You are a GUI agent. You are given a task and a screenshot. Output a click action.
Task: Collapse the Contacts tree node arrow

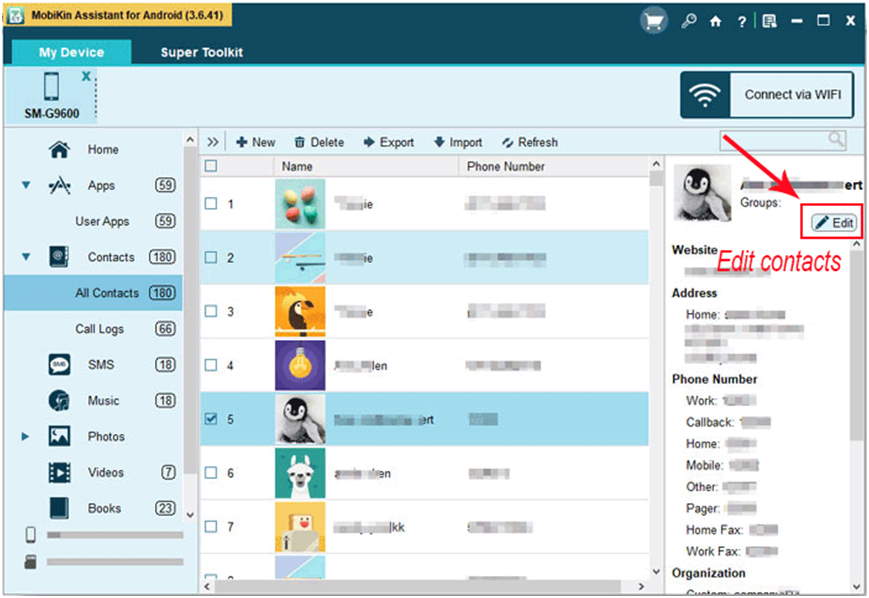(26, 257)
